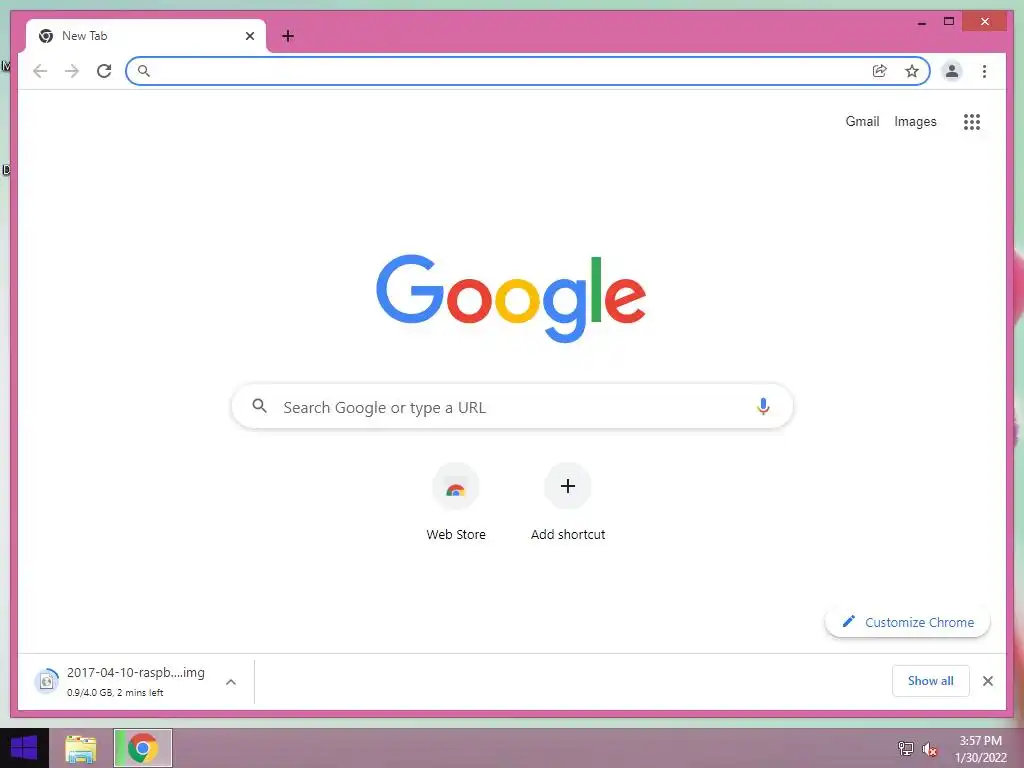Open File Explorer from the taskbar
The height and width of the screenshot is (768, 1024).
click(81, 748)
